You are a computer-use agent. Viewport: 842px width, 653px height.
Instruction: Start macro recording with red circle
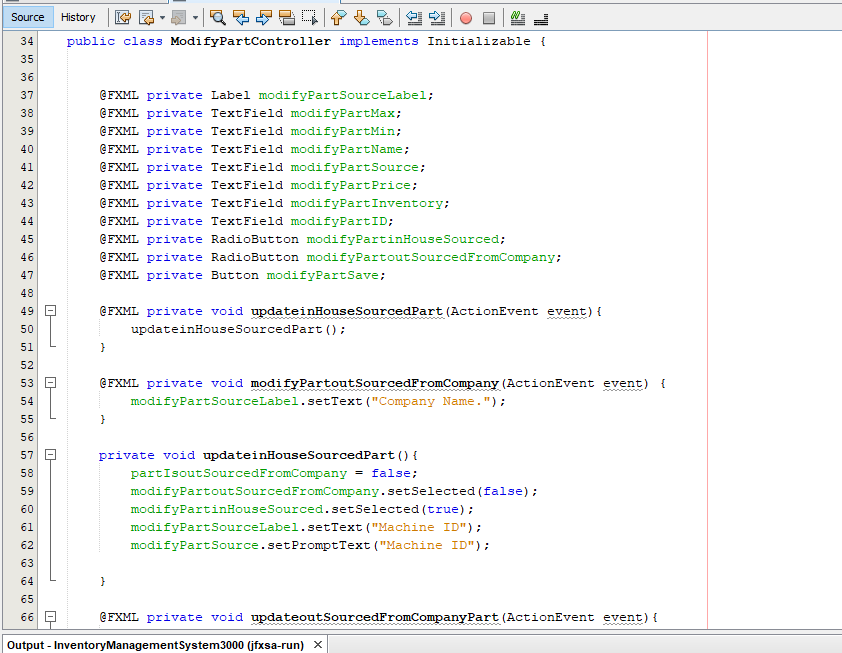coord(466,18)
